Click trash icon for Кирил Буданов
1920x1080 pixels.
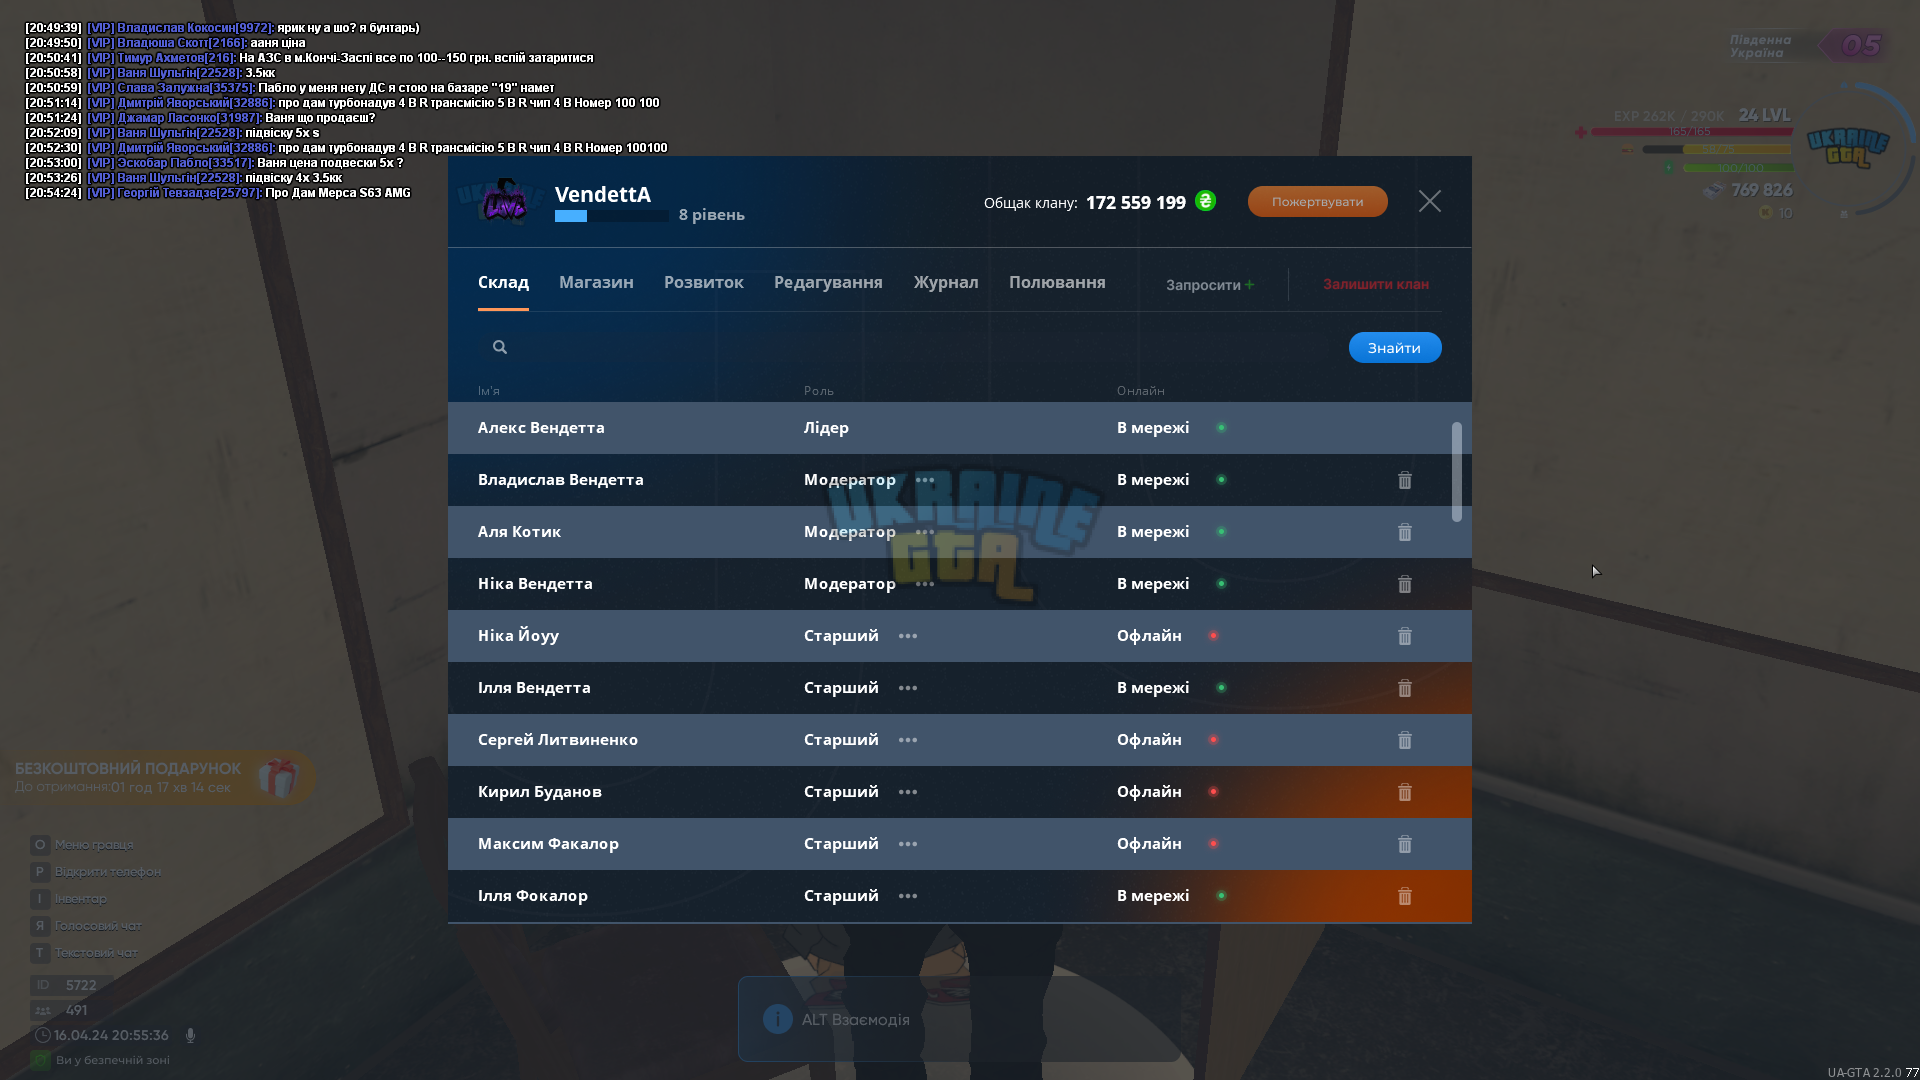1404,792
